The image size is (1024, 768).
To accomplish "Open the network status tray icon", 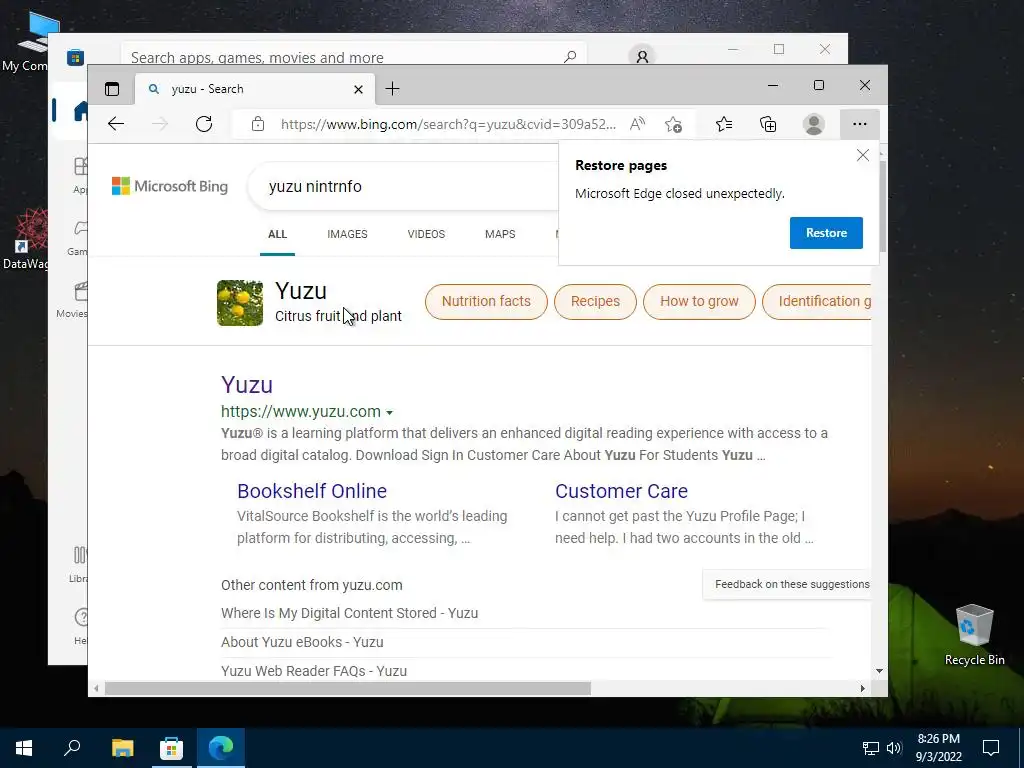I will (x=871, y=748).
